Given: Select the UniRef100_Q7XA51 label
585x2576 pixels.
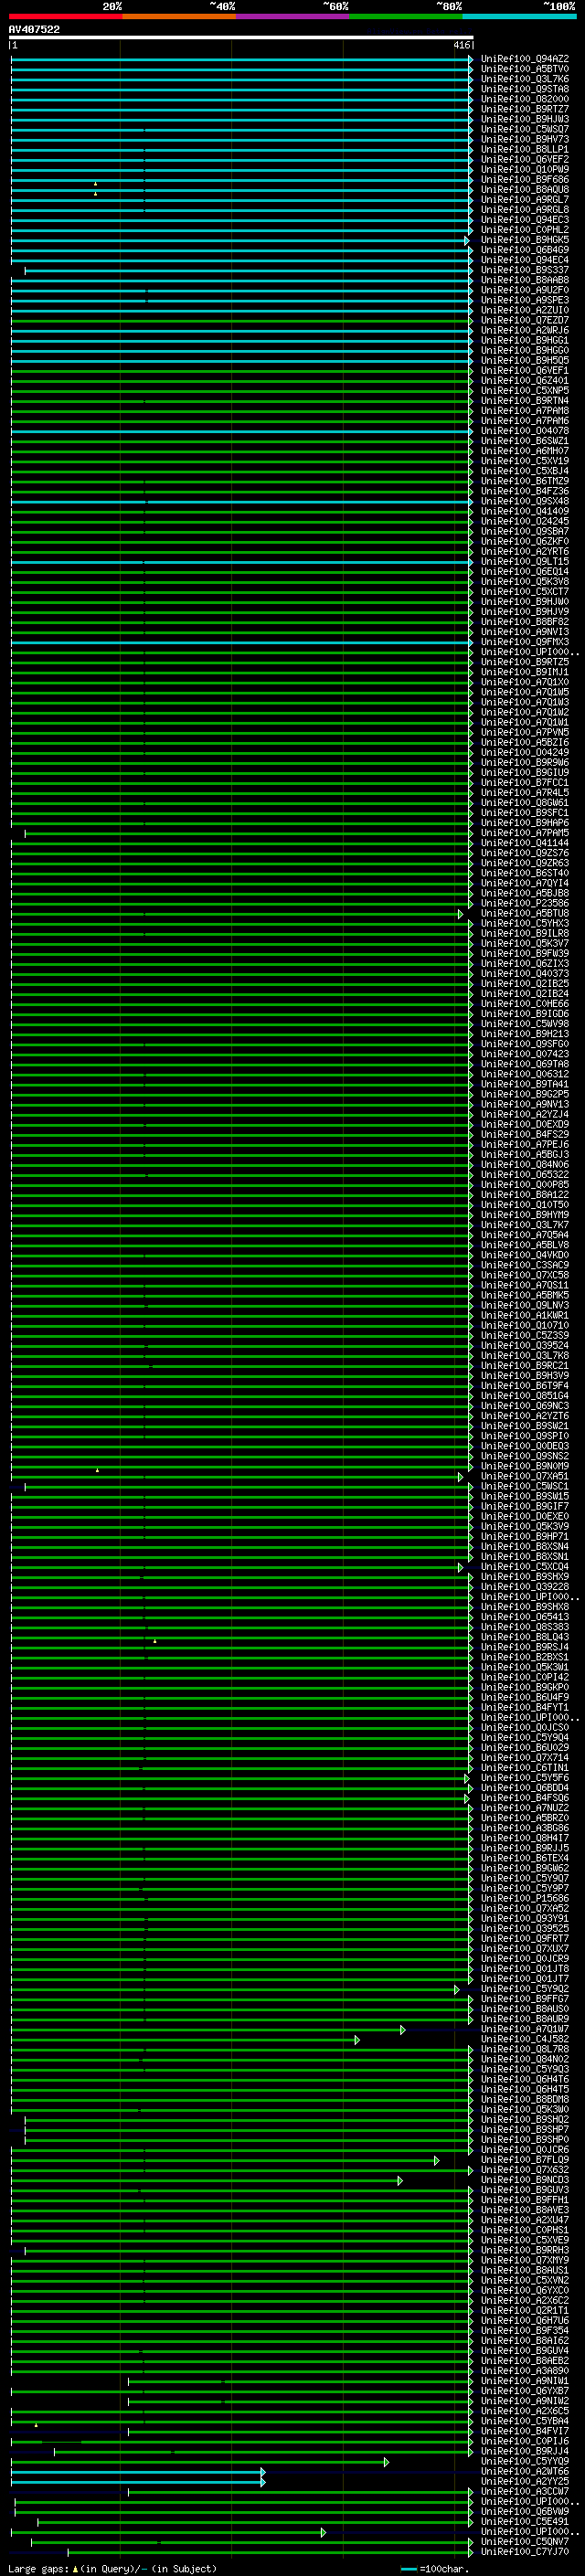Looking at the screenshot, I should click(x=525, y=1476).
